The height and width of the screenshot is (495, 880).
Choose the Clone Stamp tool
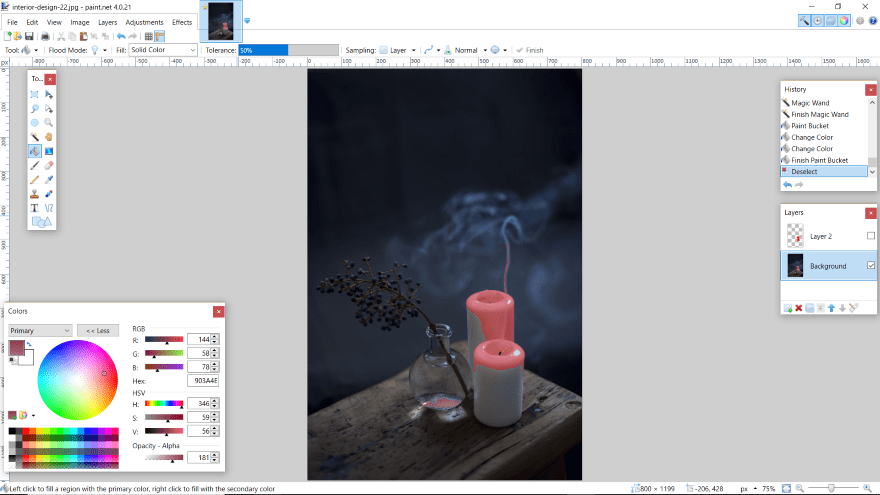point(34,194)
